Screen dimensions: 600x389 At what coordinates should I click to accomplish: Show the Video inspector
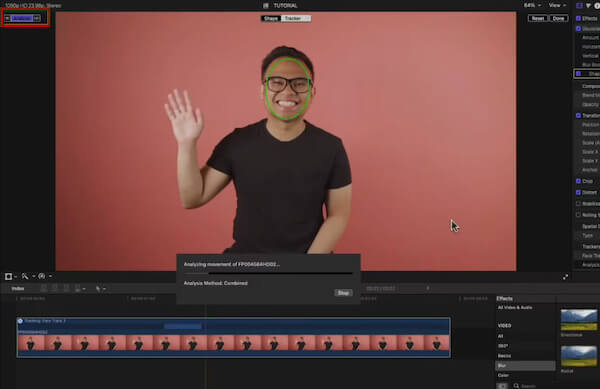click(579, 5)
